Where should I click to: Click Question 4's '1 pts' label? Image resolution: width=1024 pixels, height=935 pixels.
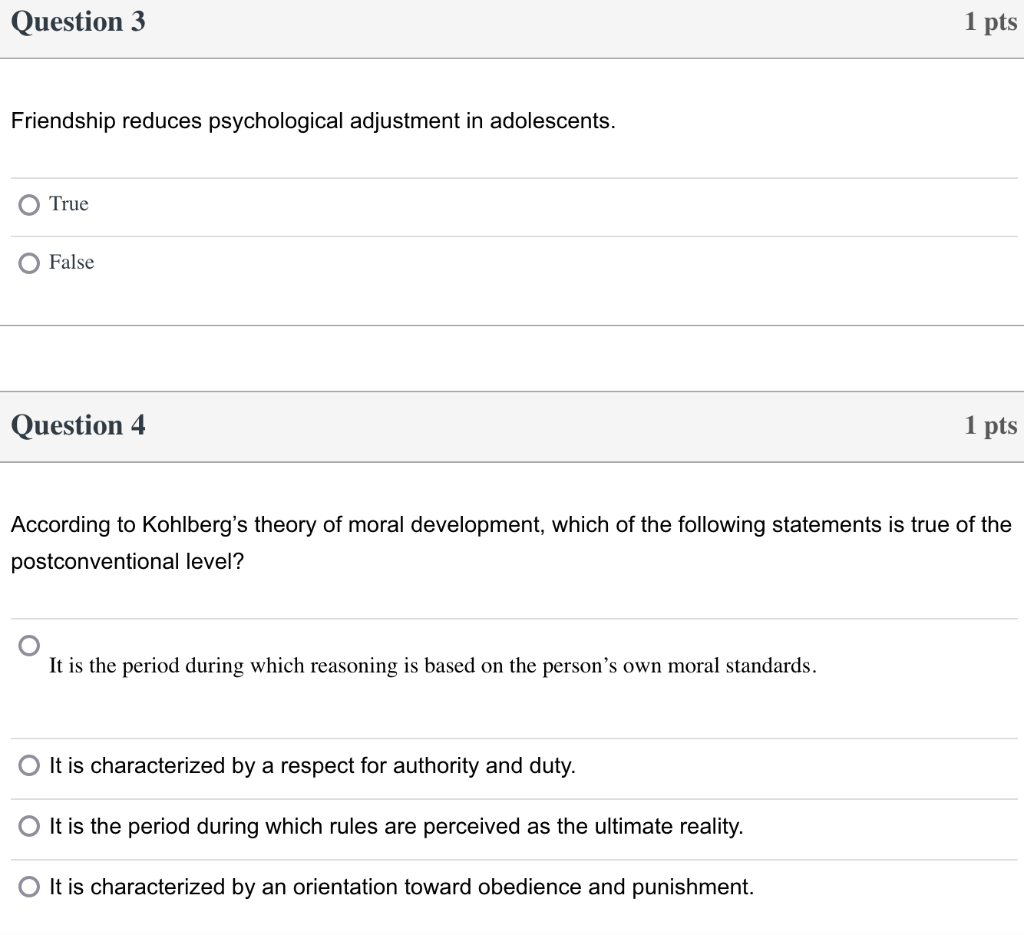pyautogui.click(x=990, y=426)
